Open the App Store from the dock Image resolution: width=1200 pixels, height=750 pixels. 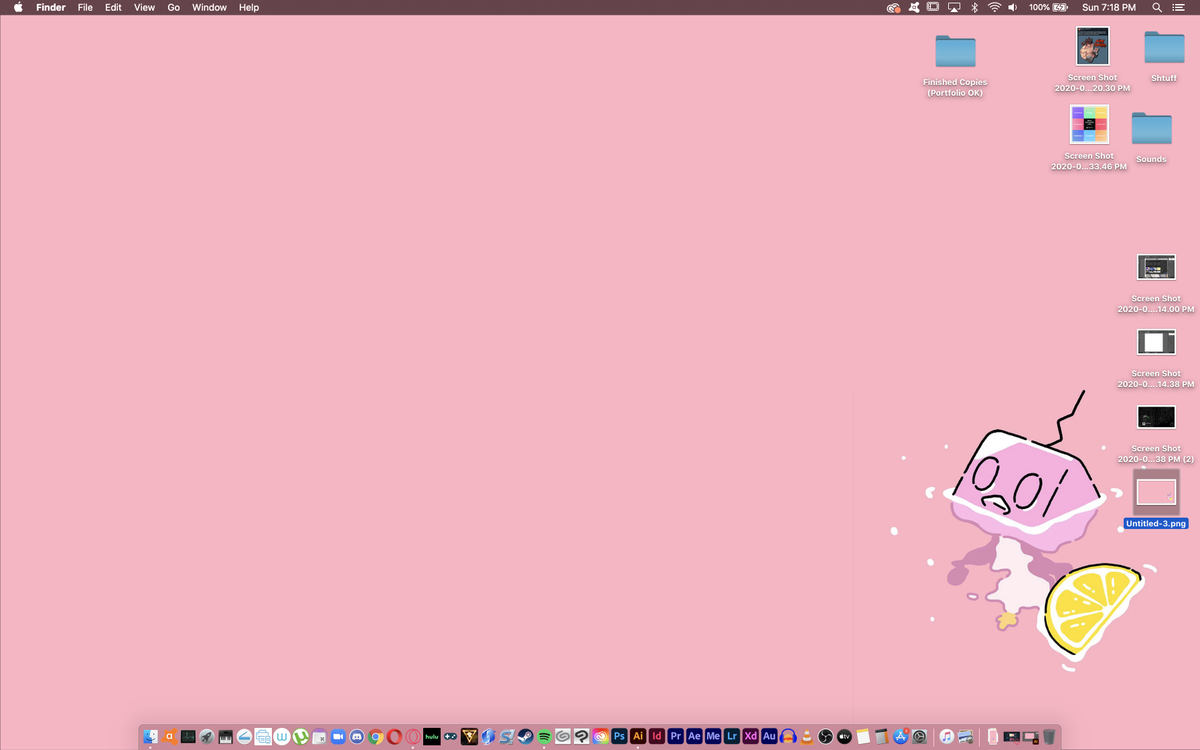tap(900, 737)
